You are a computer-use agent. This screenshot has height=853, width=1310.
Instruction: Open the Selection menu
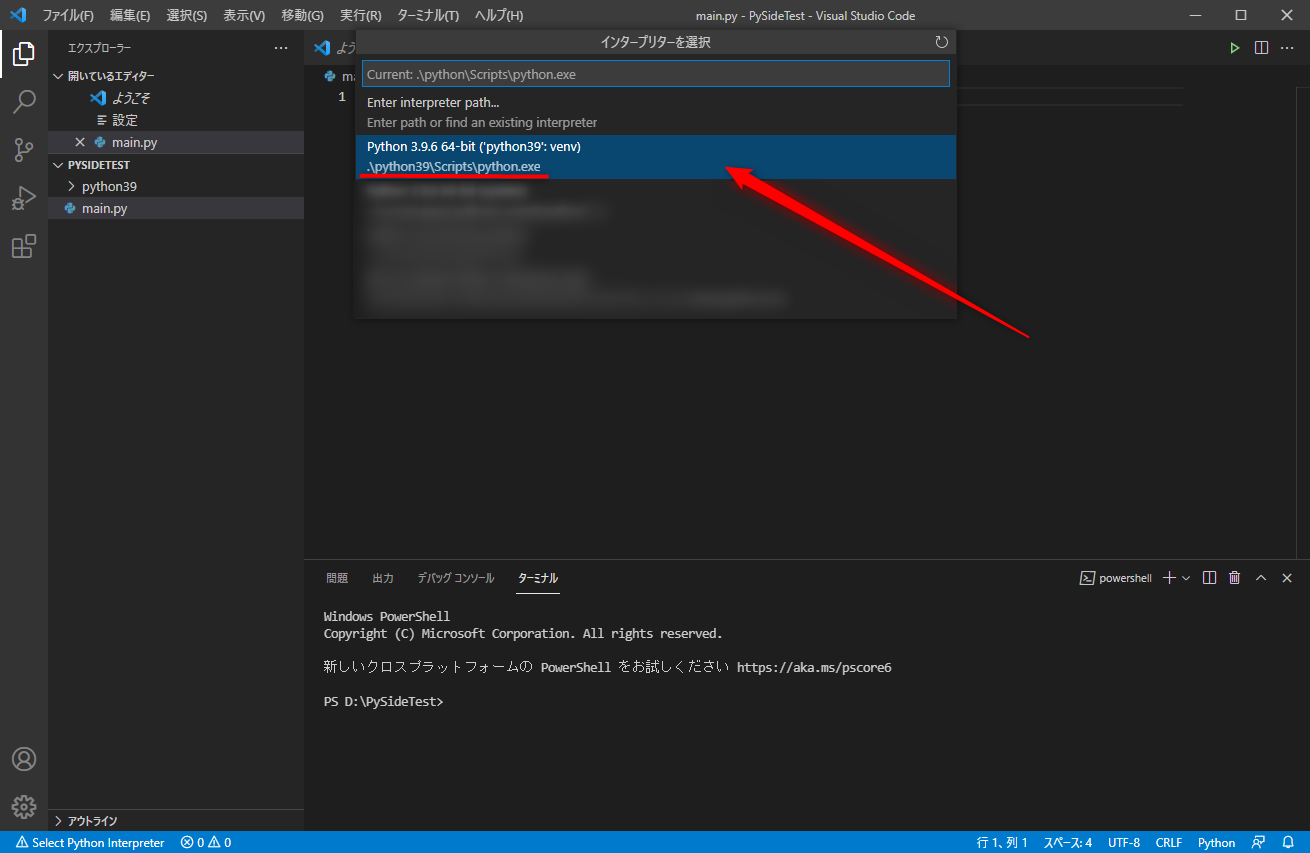(x=187, y=15)
